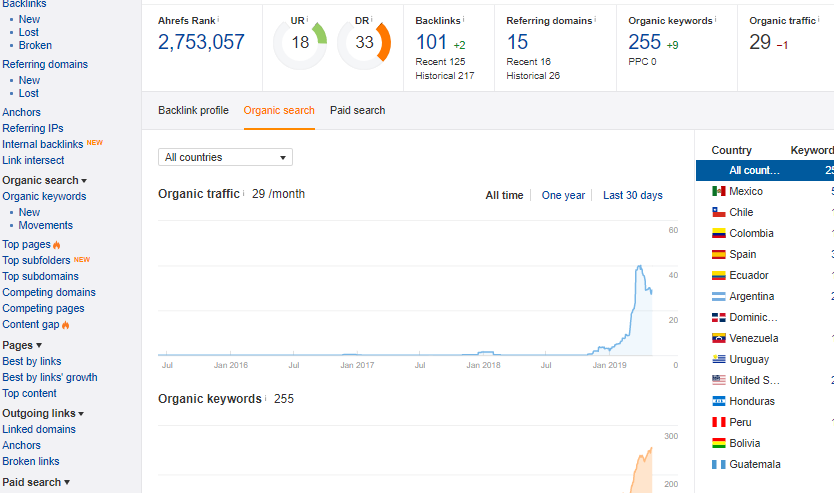Image resolution: width=834 pixels, height=493 pixels.
Task: Show One year traffic range
Action: [x=563, y=195]
